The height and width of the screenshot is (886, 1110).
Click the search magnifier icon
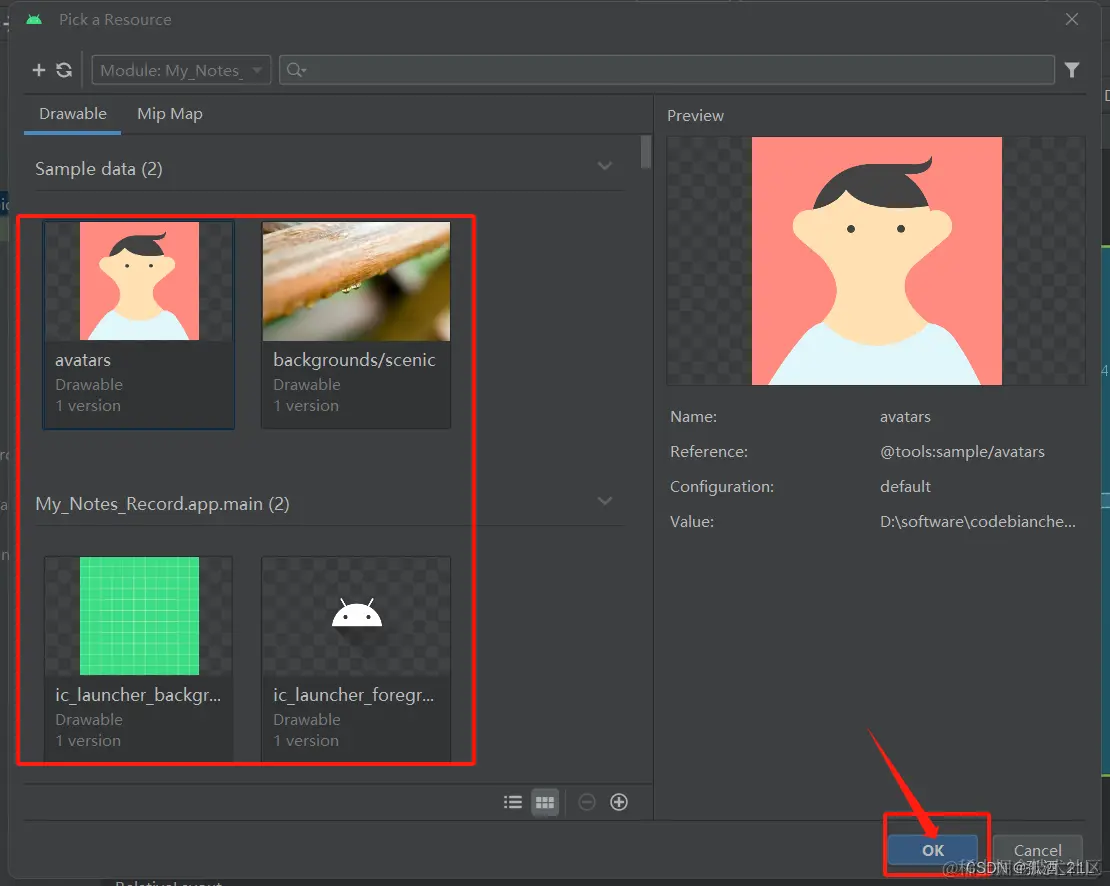point(296,70)
